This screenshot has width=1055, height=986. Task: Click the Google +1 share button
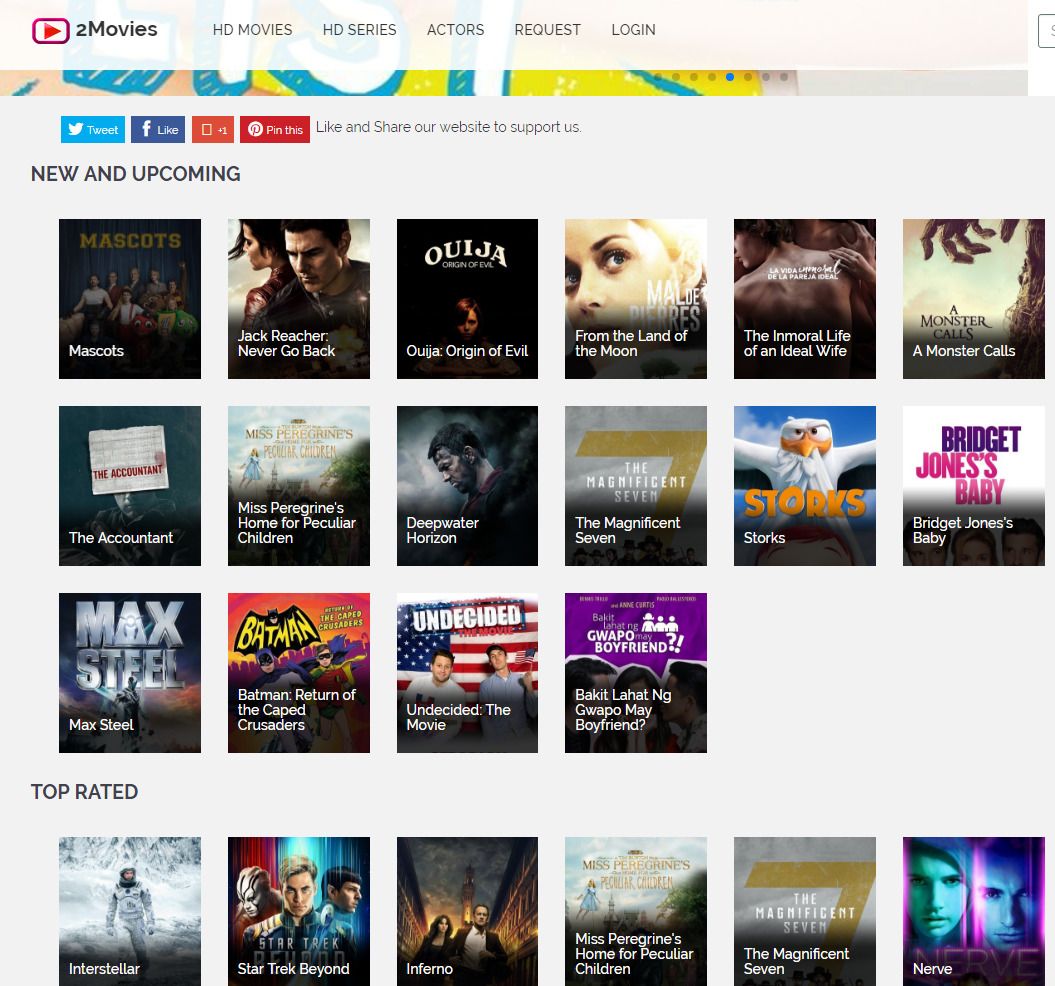click(x=213, y=129)
